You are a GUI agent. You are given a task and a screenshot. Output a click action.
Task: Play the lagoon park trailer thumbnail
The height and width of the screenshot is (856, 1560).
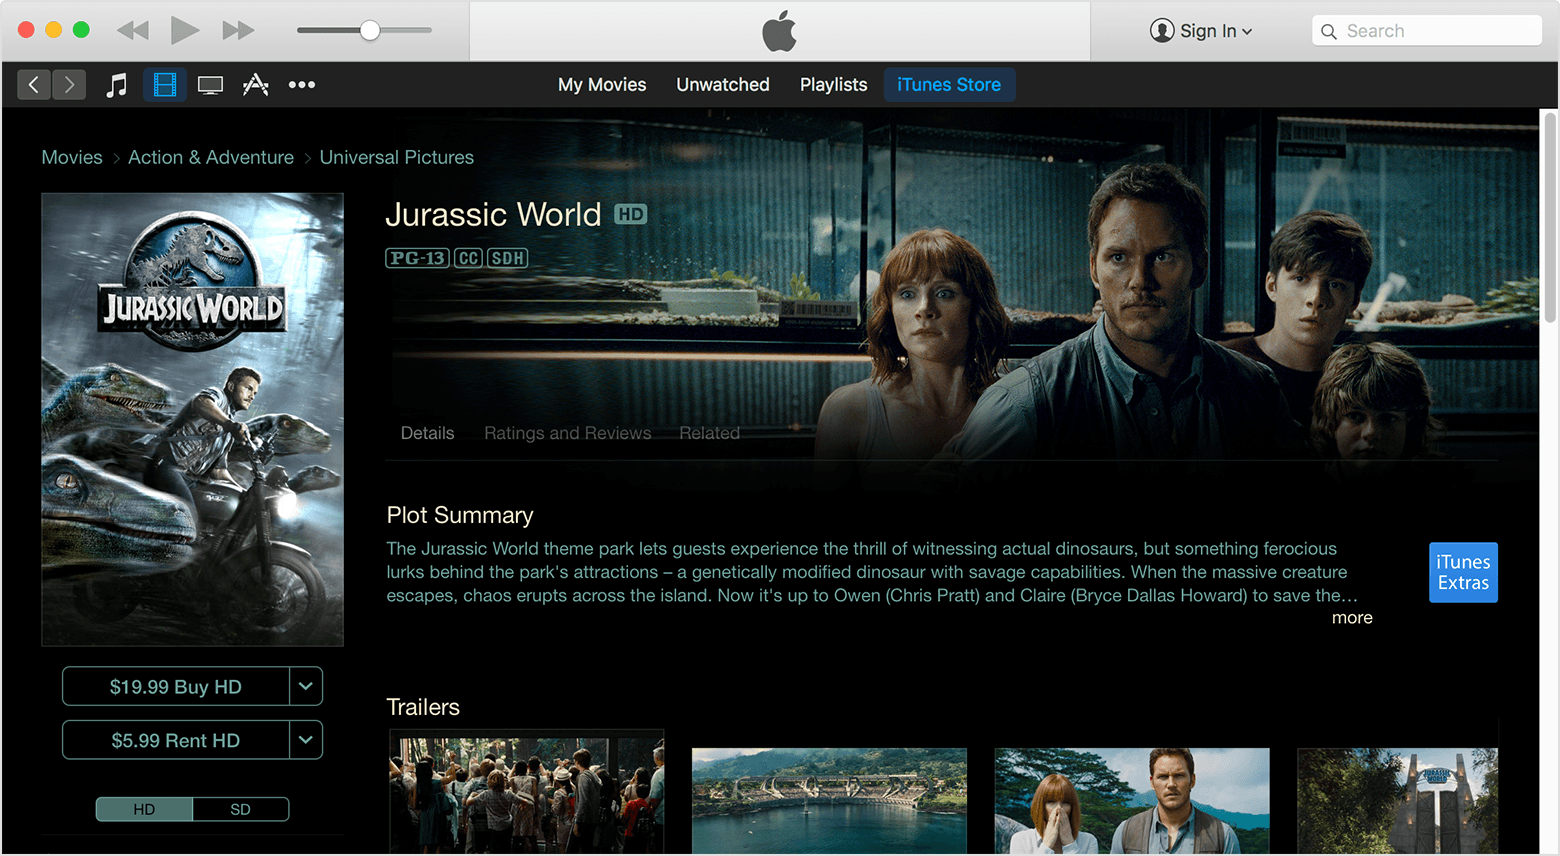click(x=830, y=800)
